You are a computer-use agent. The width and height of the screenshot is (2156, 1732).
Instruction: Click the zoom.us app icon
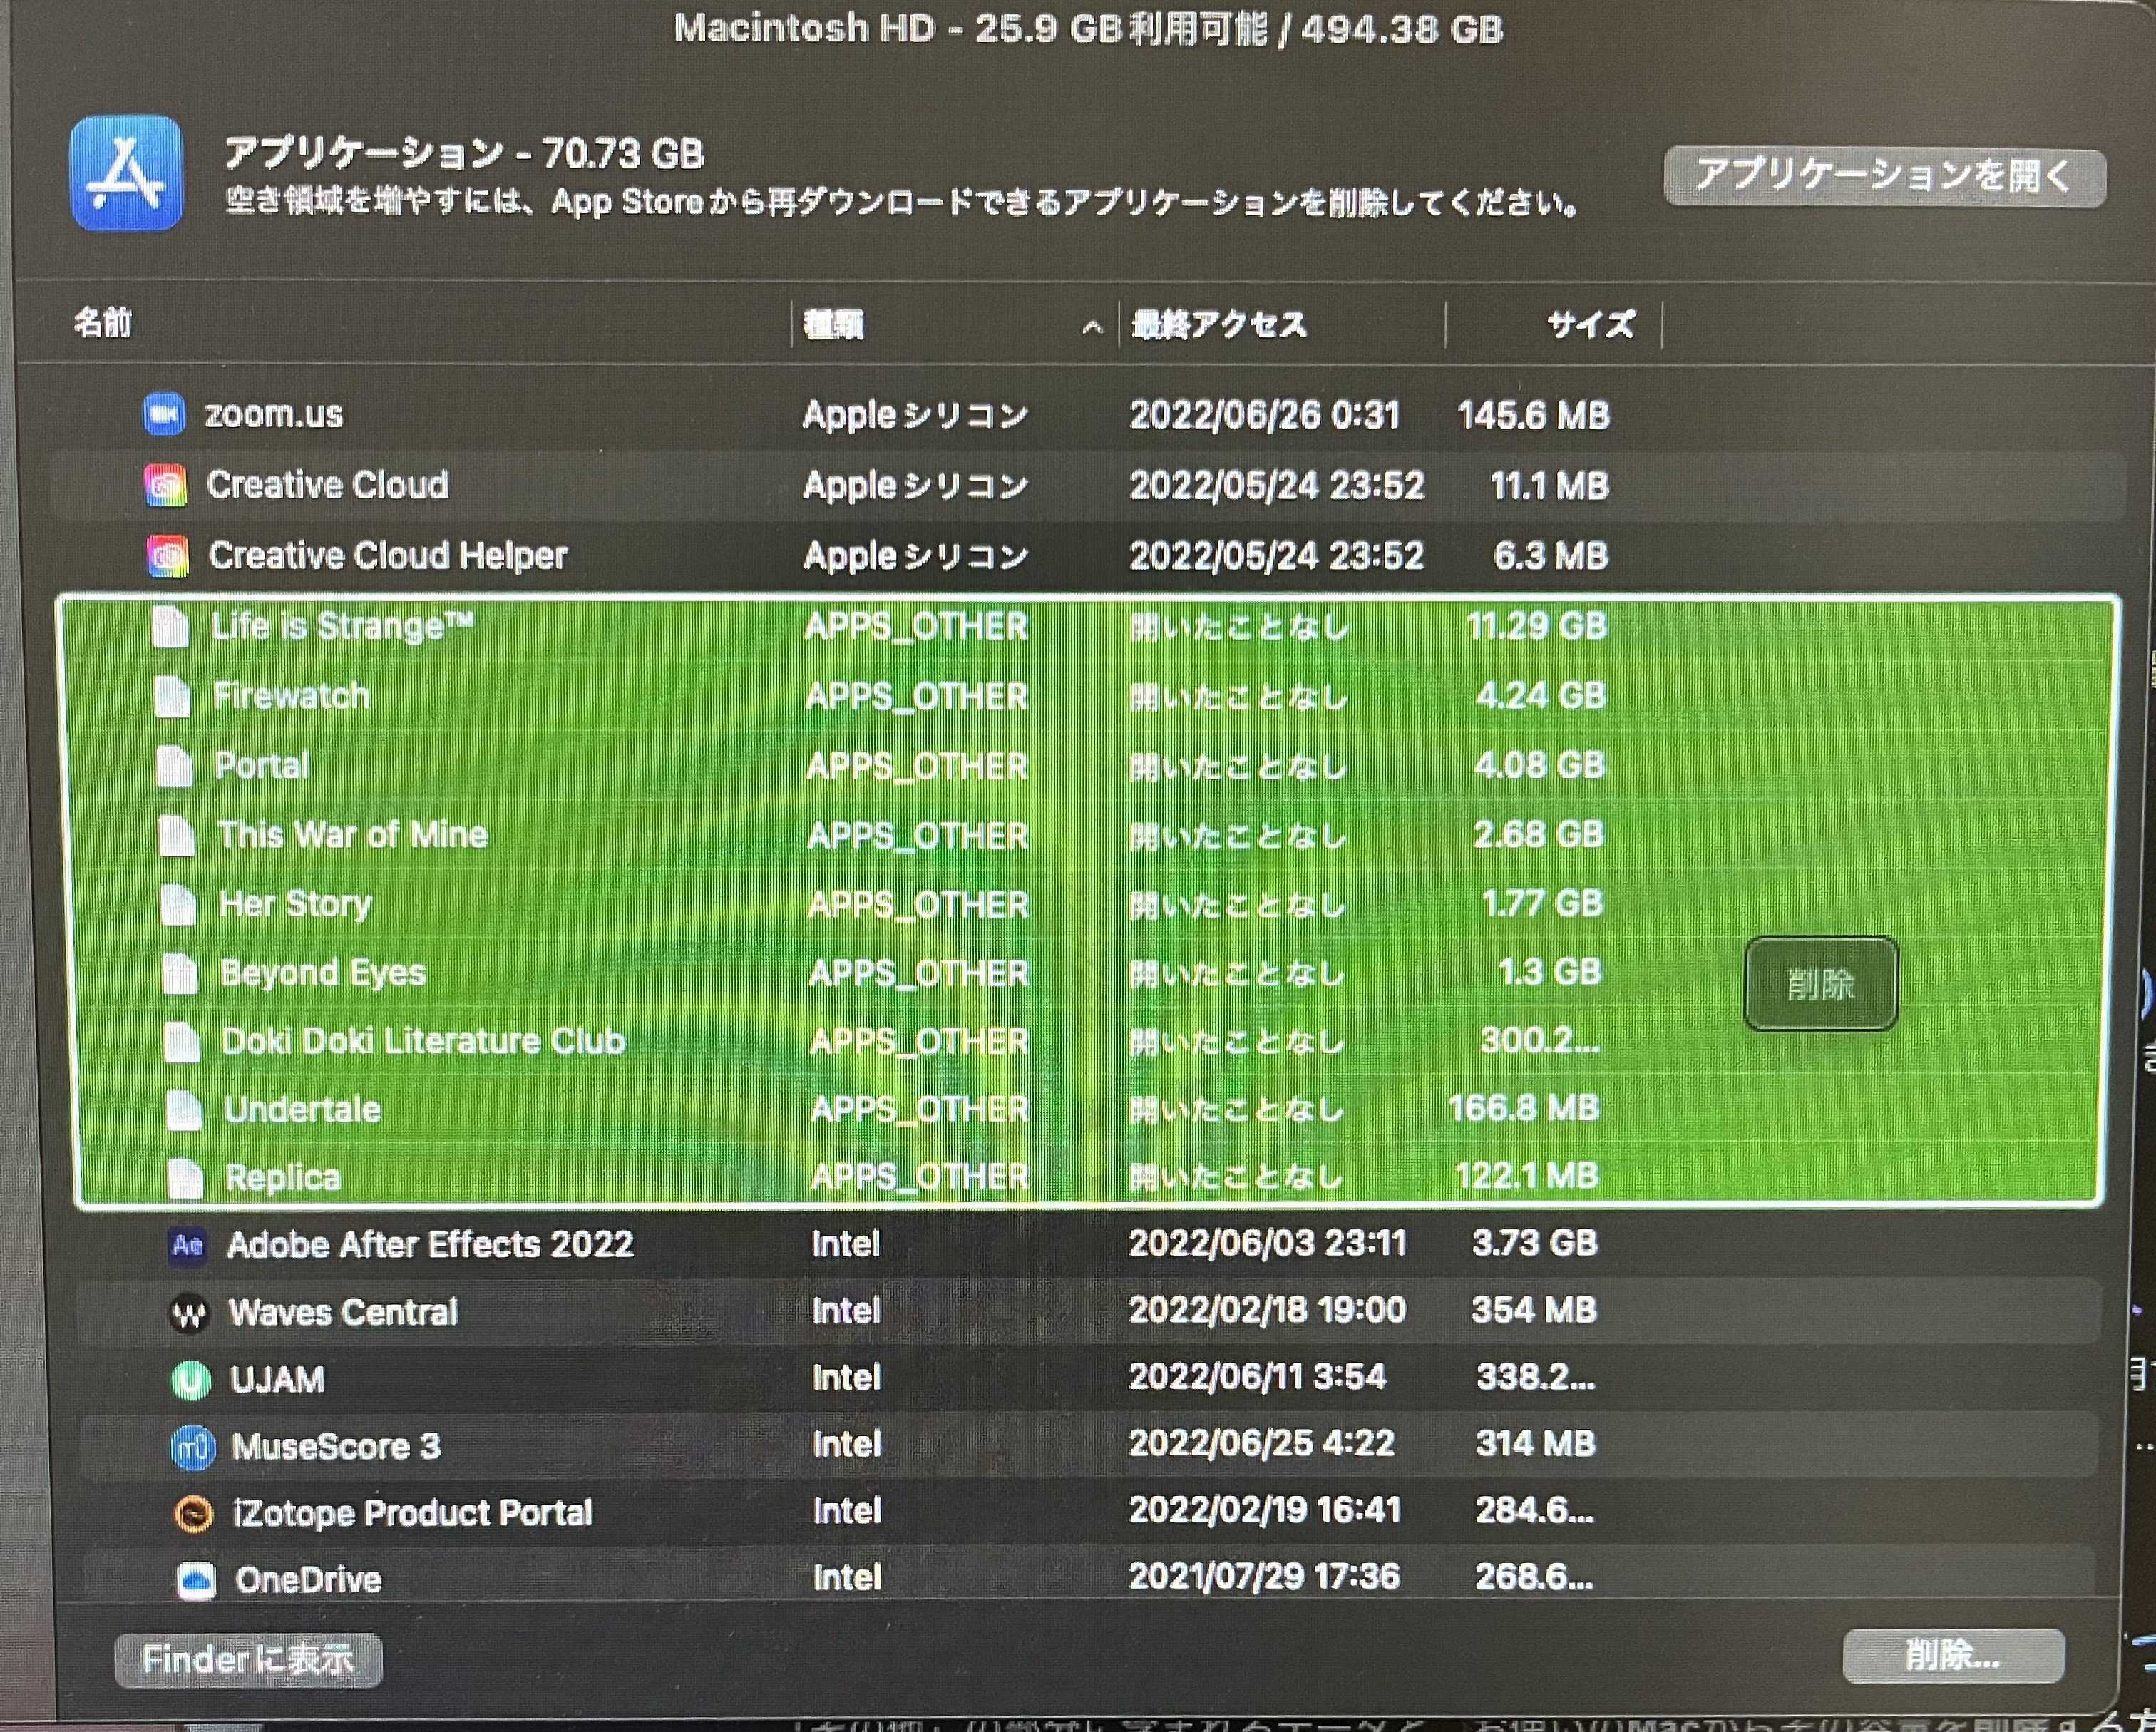163,414
